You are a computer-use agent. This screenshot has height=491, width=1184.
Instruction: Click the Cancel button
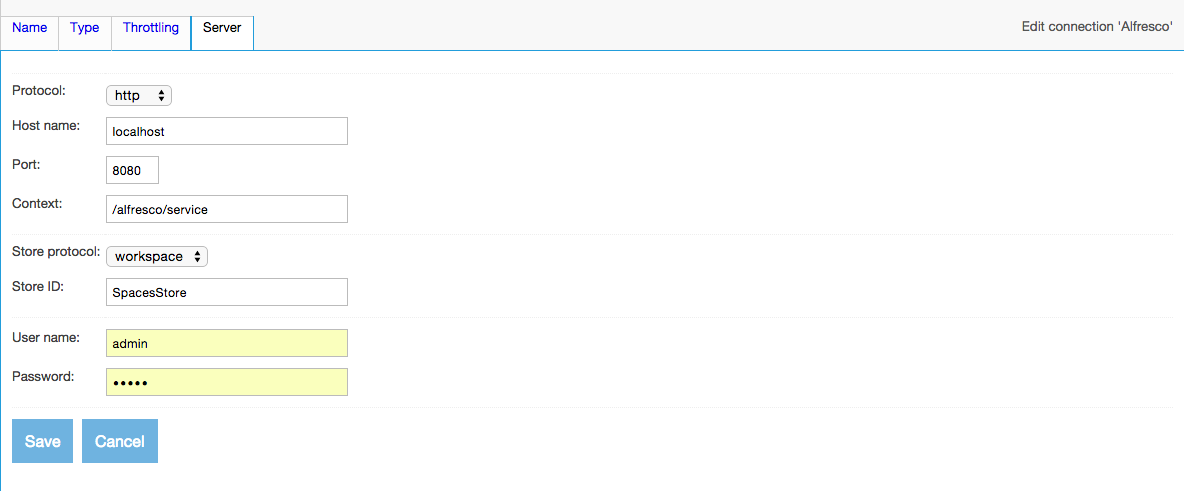point(120,442)
